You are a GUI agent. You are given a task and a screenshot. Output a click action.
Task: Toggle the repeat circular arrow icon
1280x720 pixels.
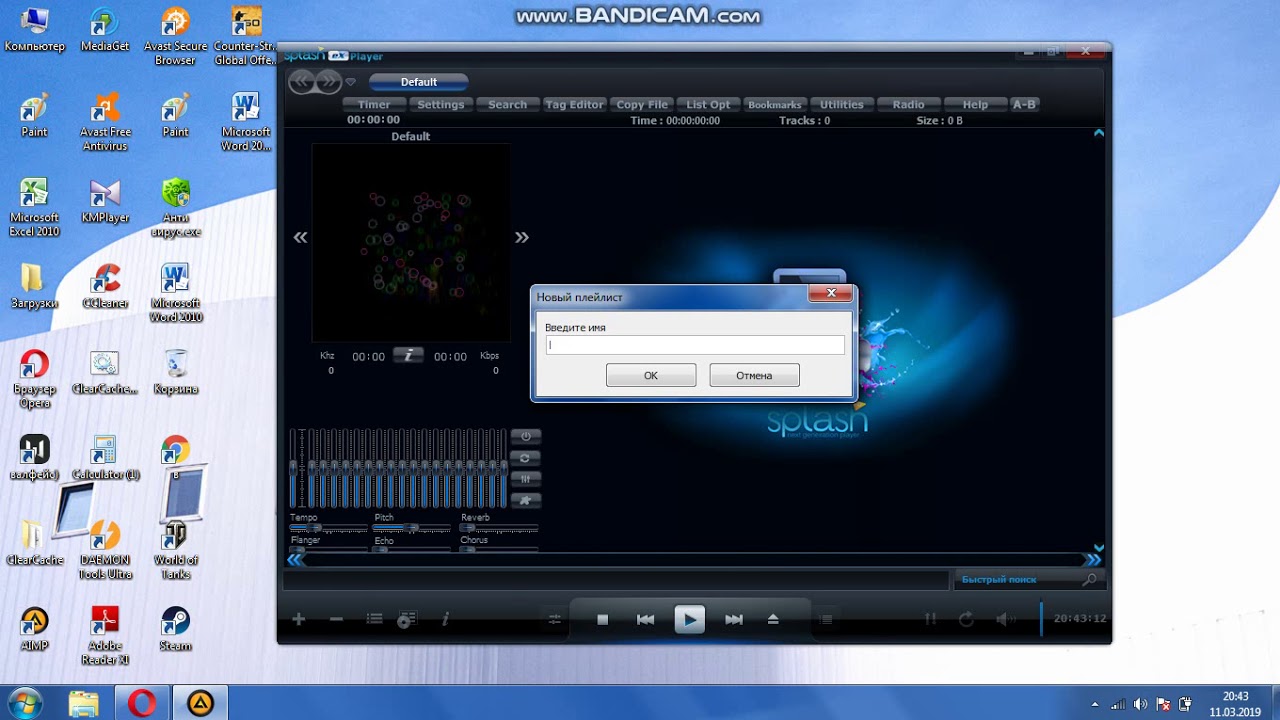coord(966,620)
